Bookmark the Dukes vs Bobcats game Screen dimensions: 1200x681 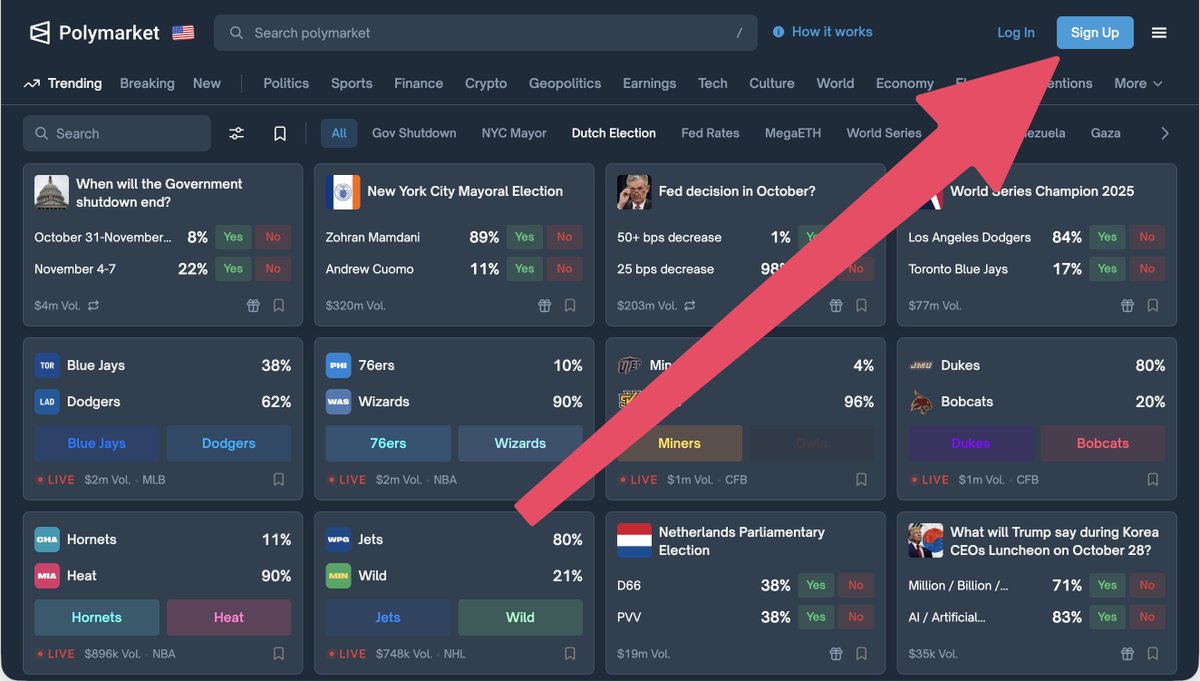coord(1153,480)
